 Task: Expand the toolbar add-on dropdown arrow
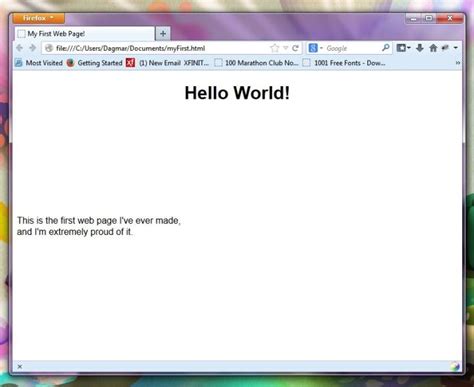(x=456, y=48)
